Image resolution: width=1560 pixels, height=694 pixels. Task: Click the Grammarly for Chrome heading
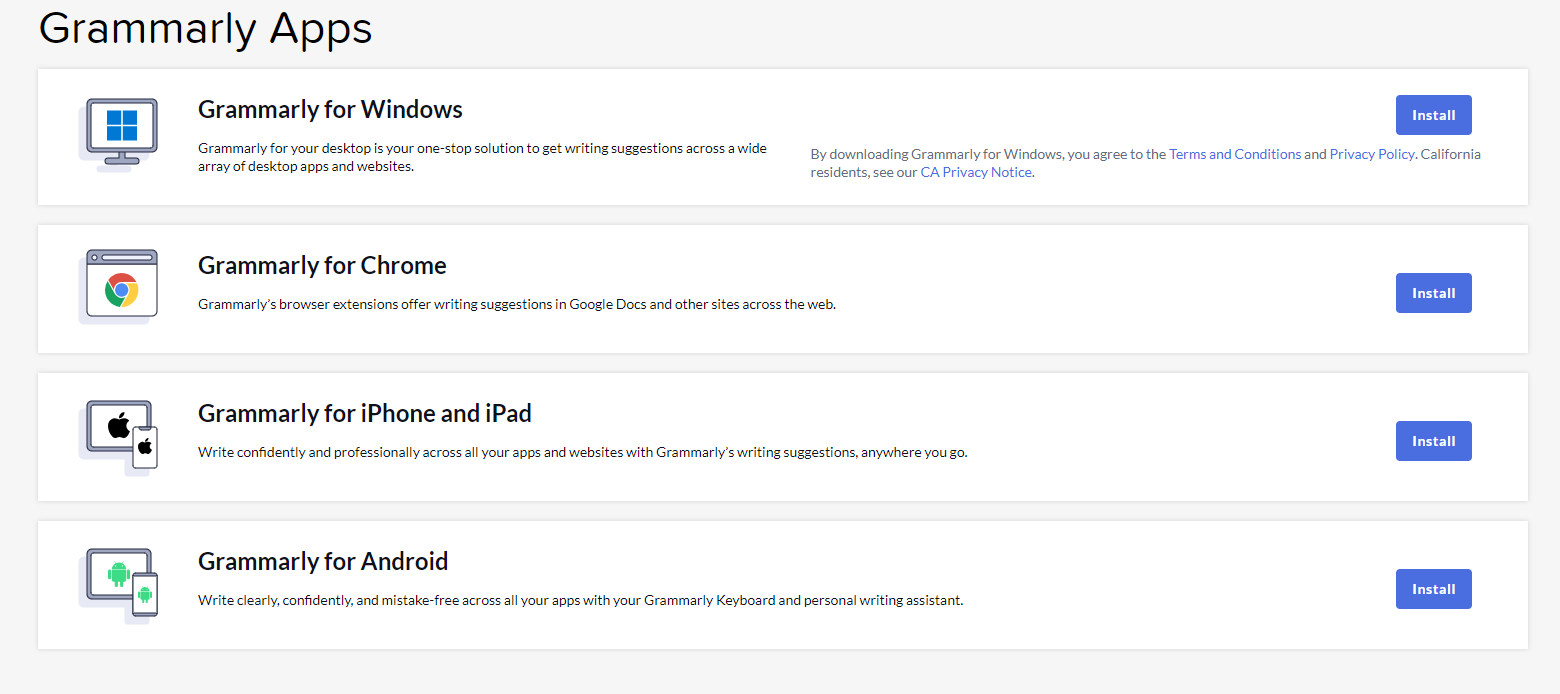click(x=322, y=265)
